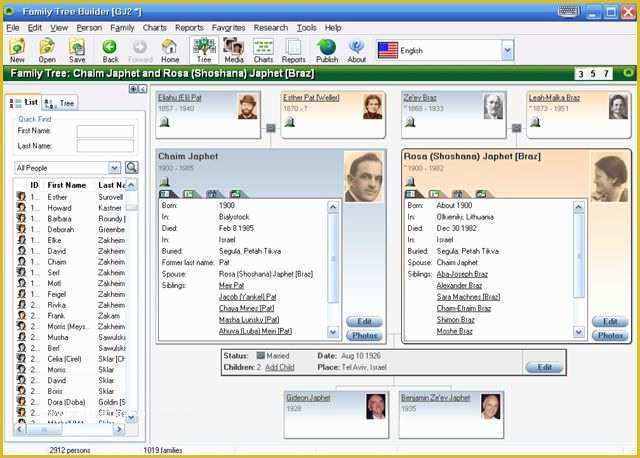Open Gideon Japhet child card
Screen dimensions: 640x458
pyautogui.click(x=336, y=414)
